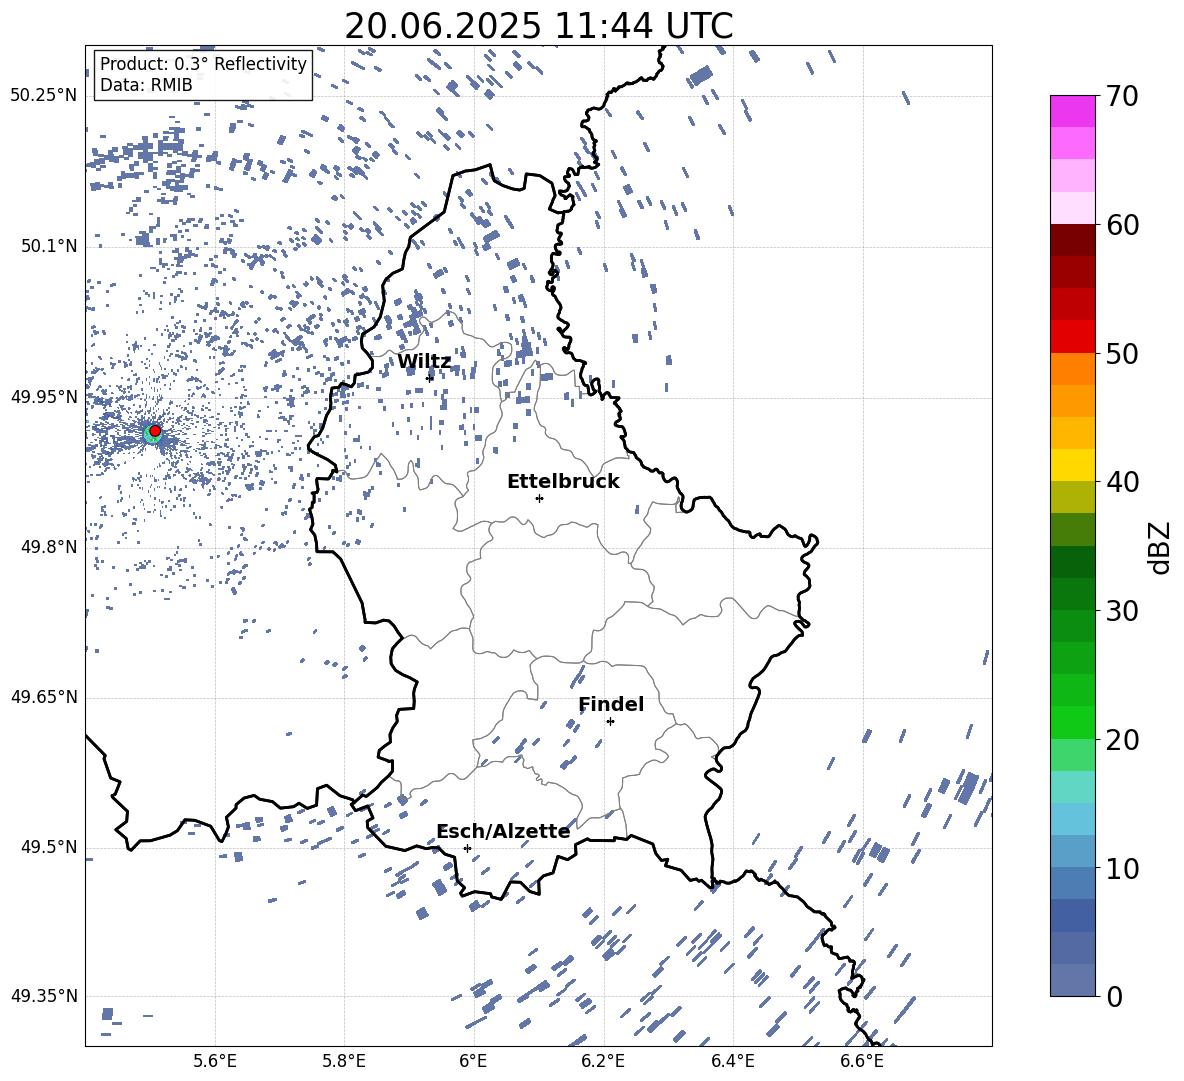Click the 6.2°E longitude label
The width and height of the screenshot is (1184, 1081).
[603, 1061]
